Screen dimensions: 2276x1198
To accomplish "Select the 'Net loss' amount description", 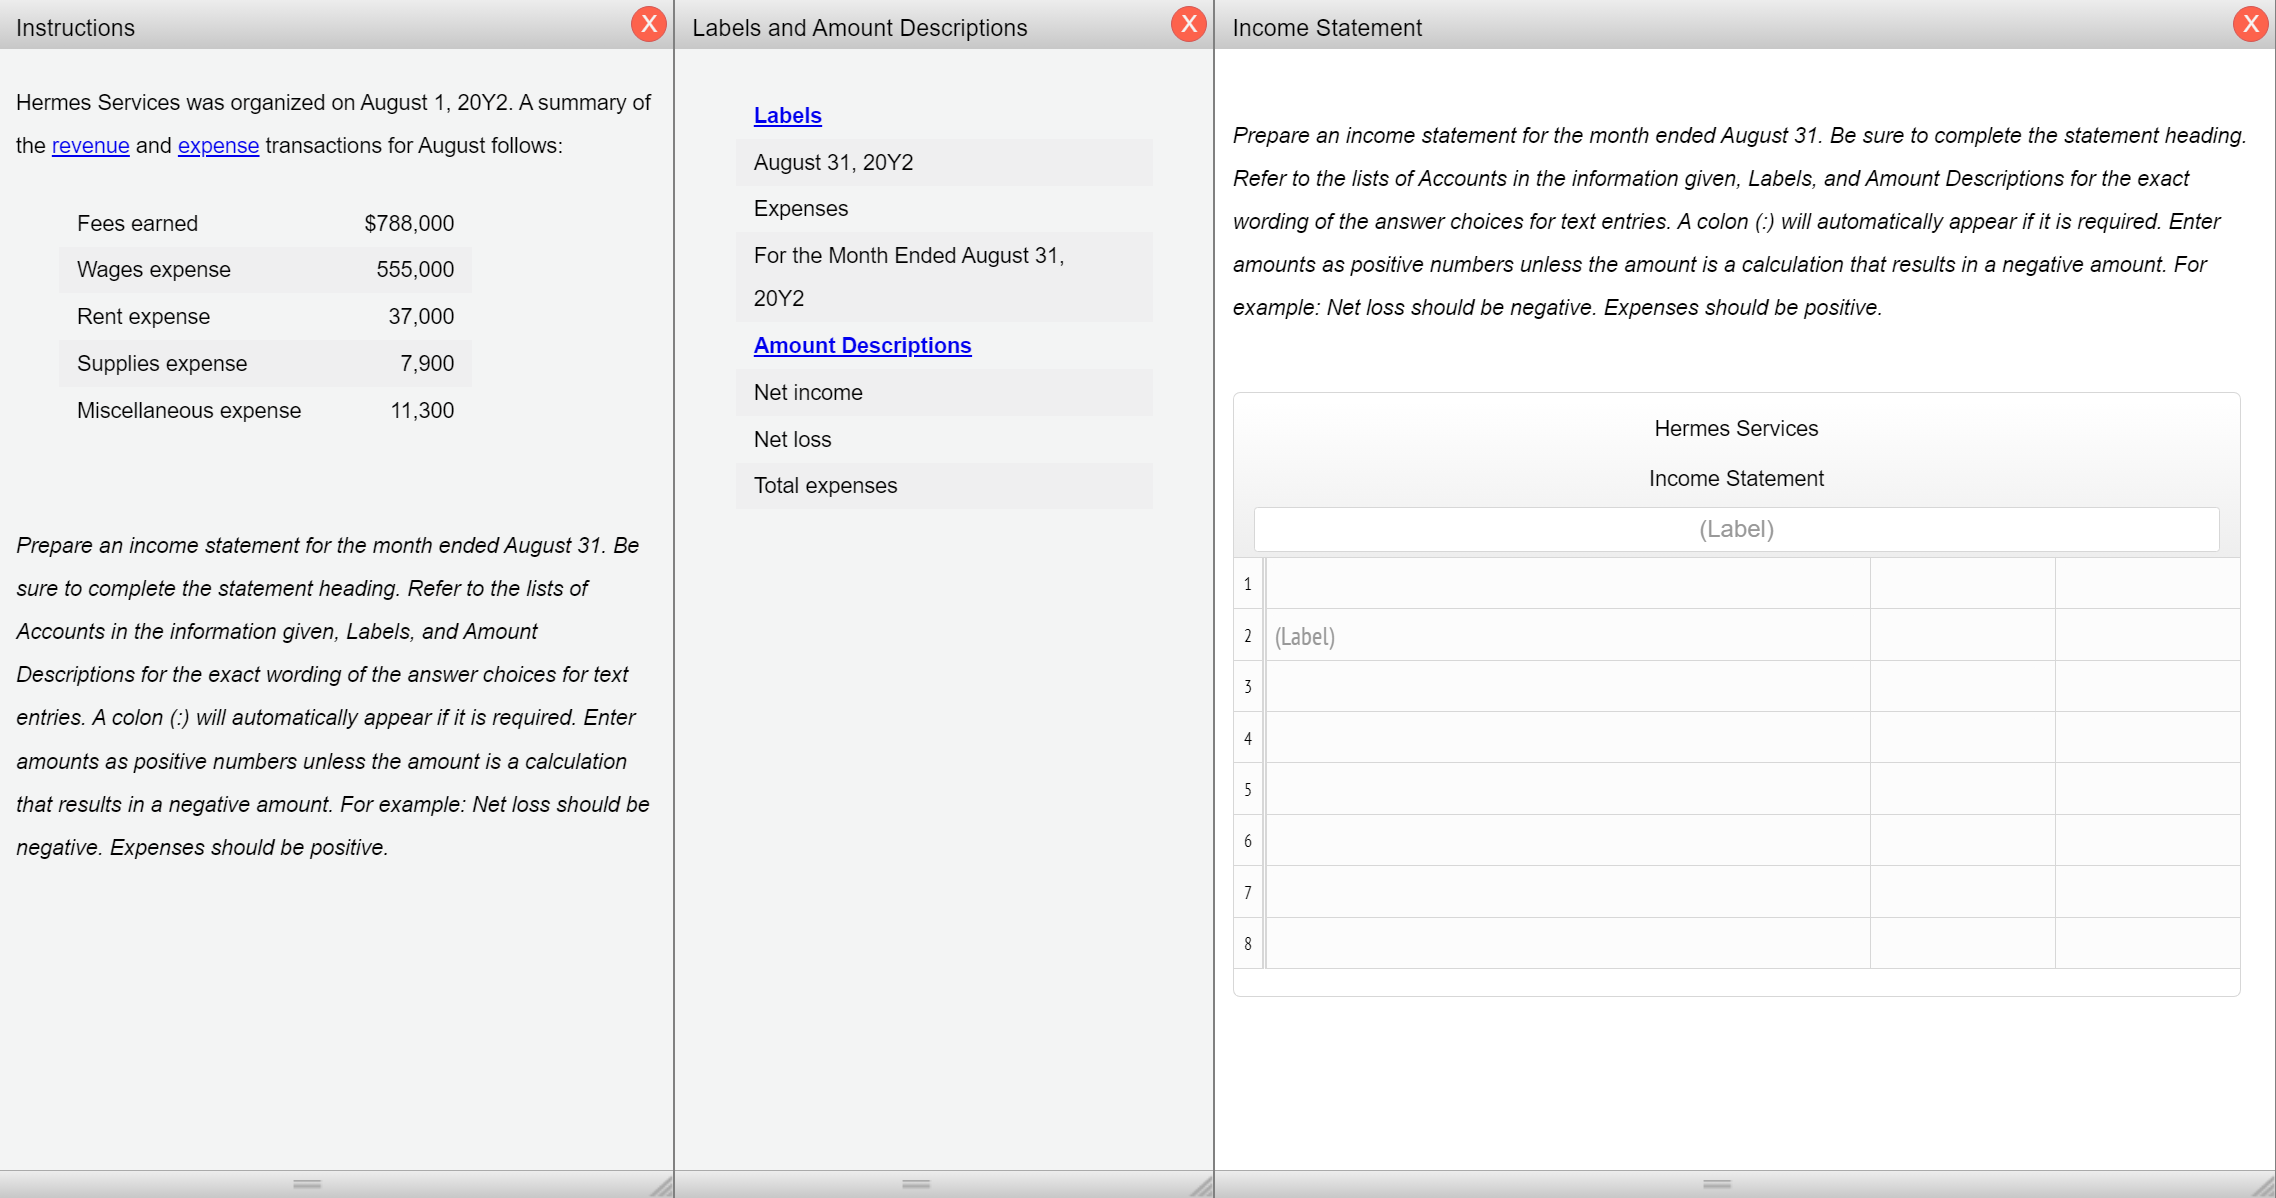I will pyautogui.click(x=791, y=439).
